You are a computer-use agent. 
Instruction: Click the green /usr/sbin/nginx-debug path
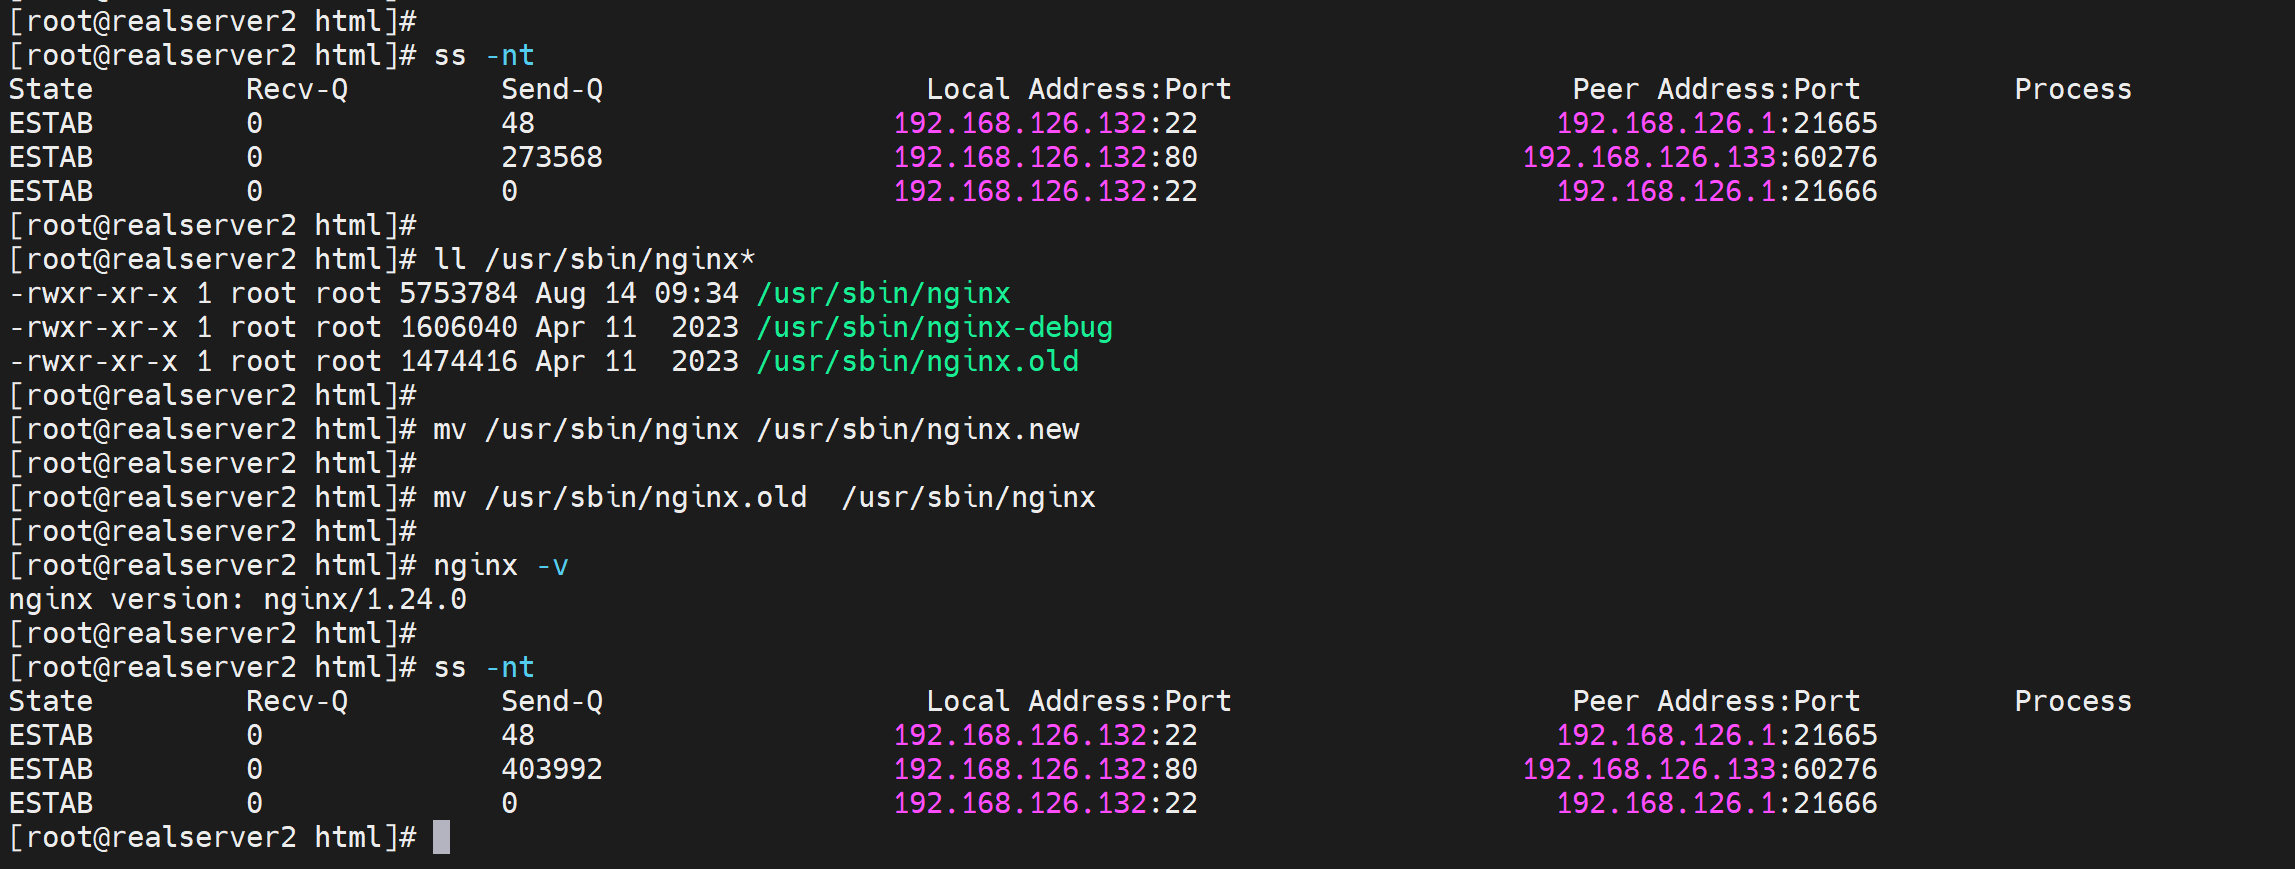(x=934, y=327)
